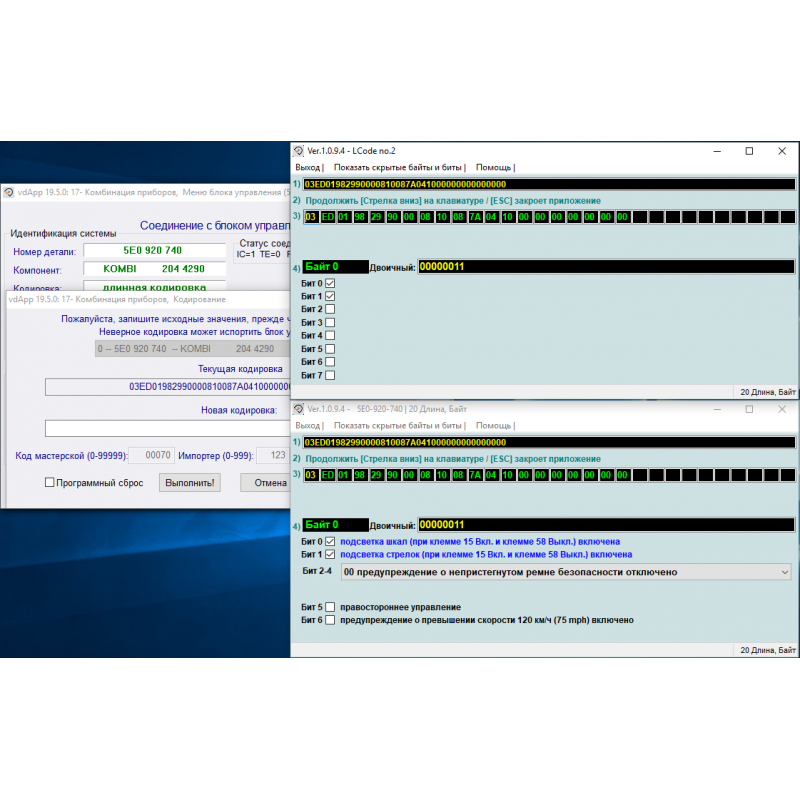Click the app icon of the 5E0-920-740 window
This screenshot has width=800, height=800.
tap(298, 409)
